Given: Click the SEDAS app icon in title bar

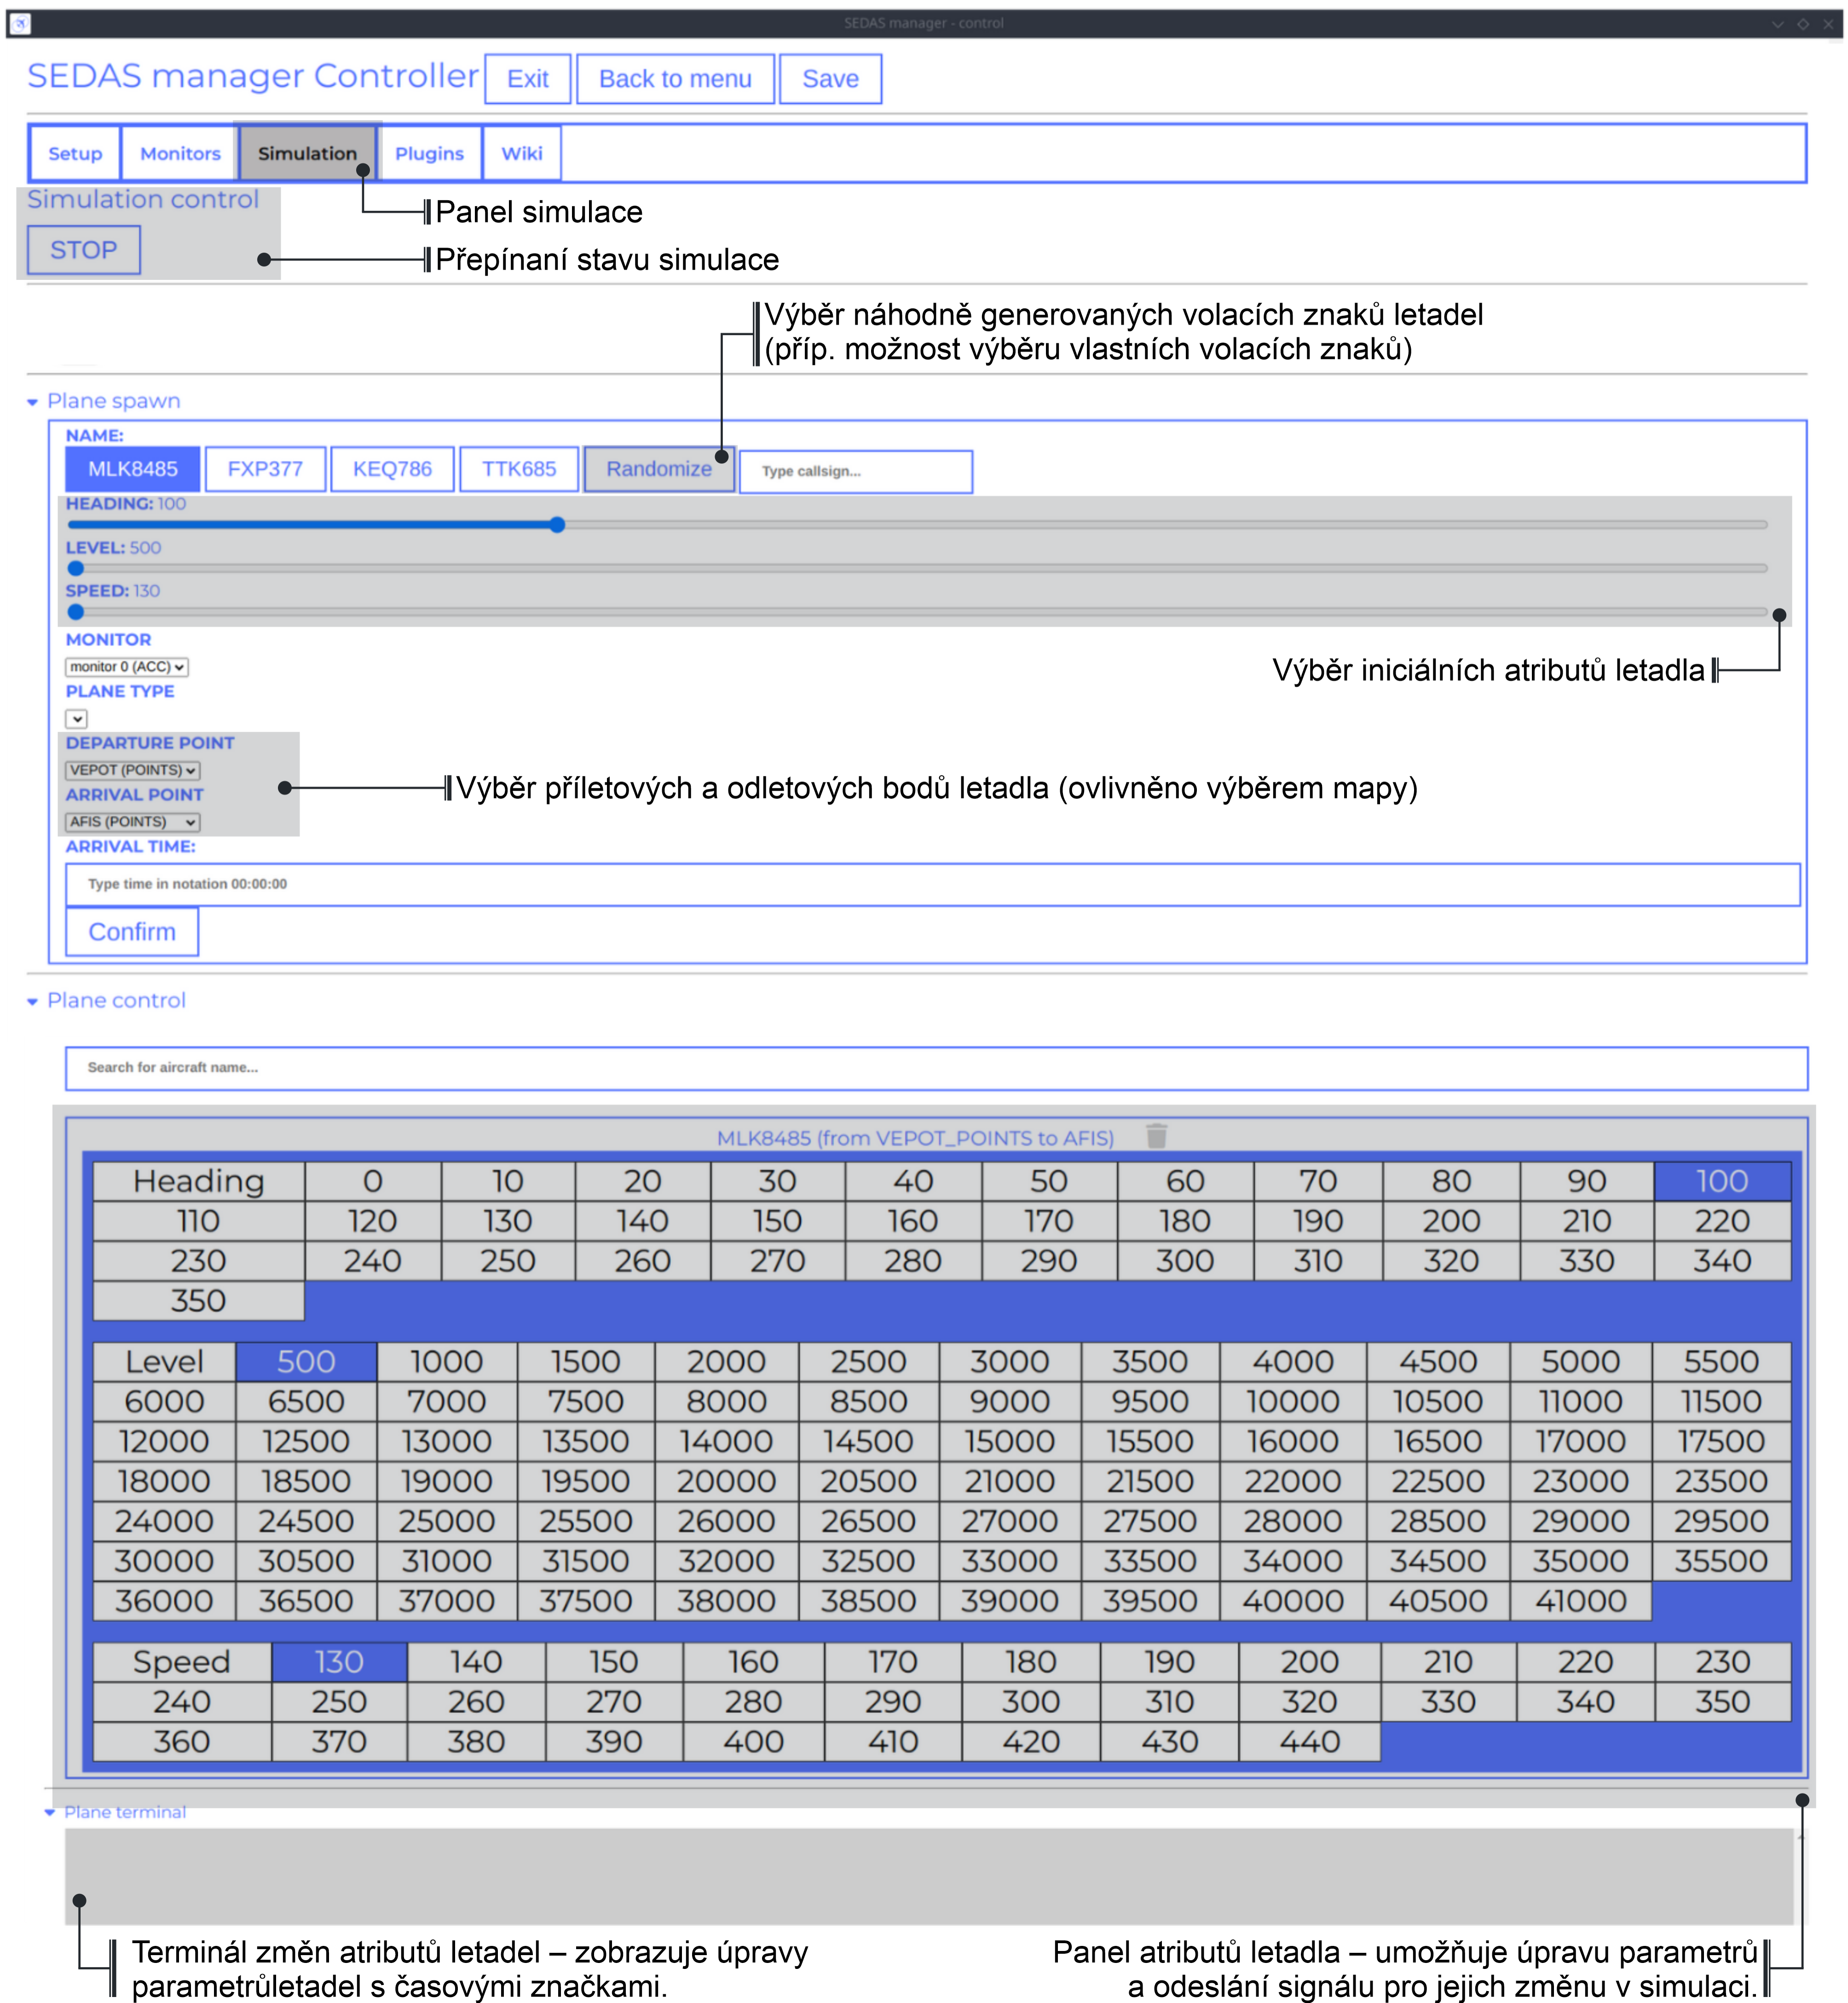Looking at the screenshot, I should coord(20,23).
